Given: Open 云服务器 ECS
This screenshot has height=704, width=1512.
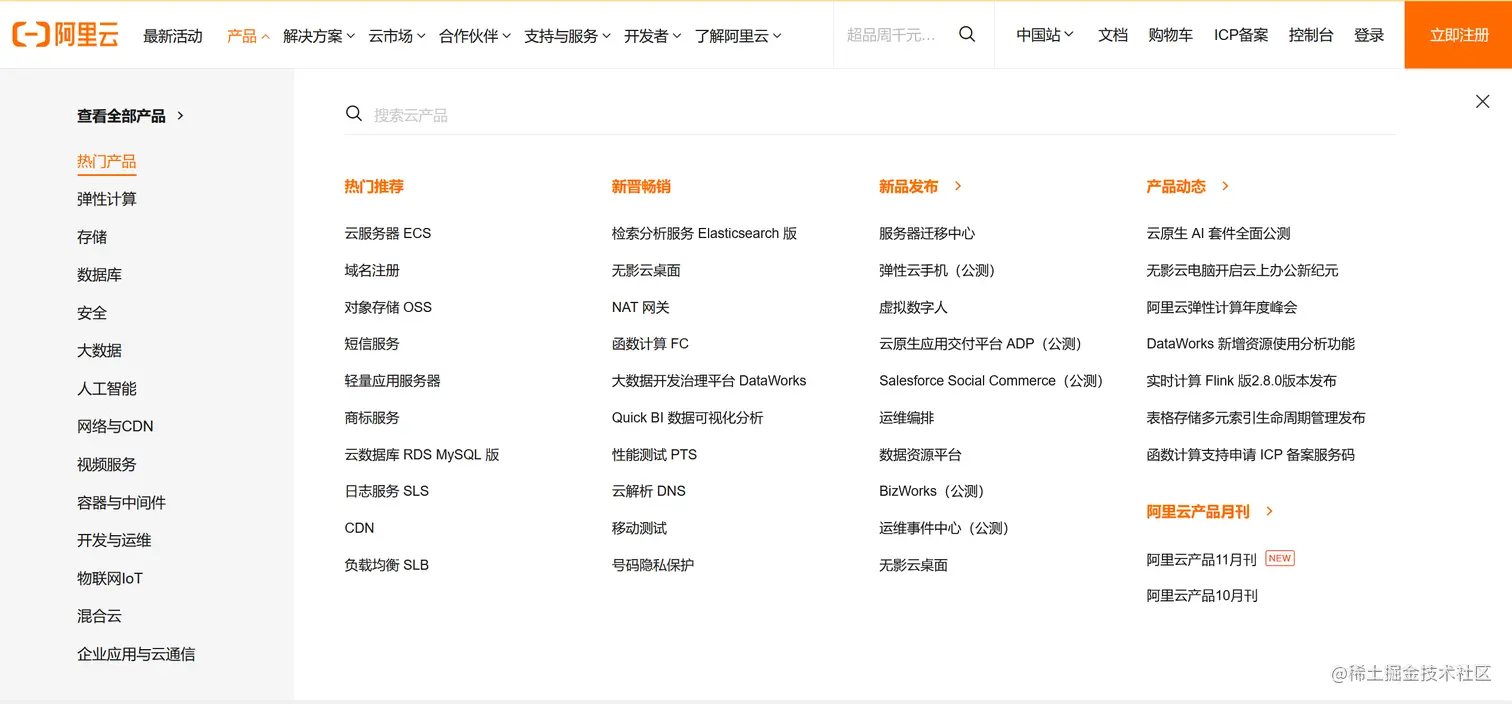Looking at the screenshot, I should pos(388,233).
